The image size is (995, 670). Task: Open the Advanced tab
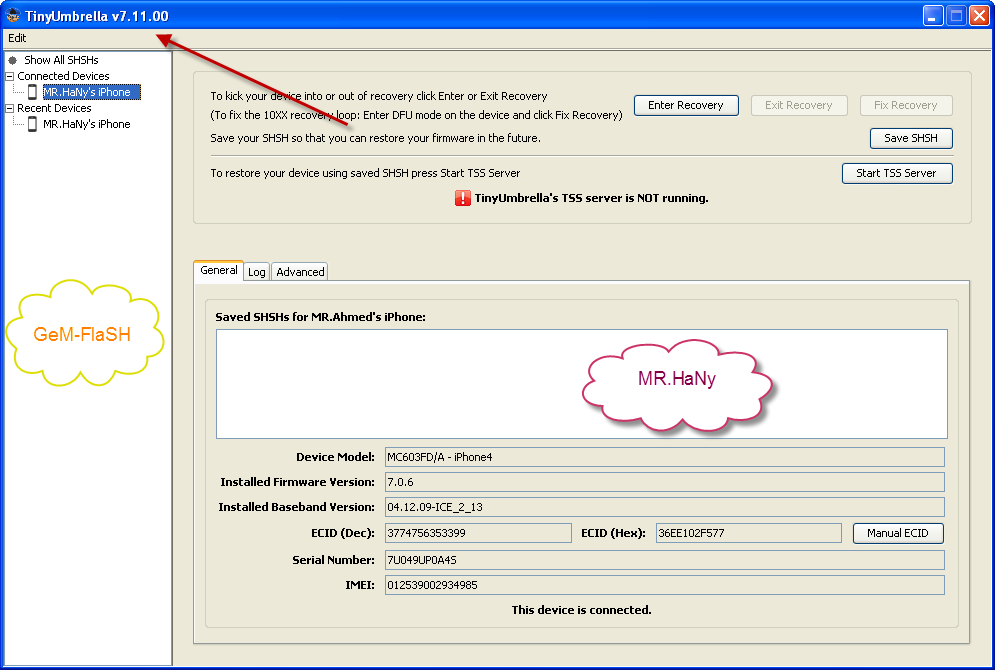(x=300, y=272)
